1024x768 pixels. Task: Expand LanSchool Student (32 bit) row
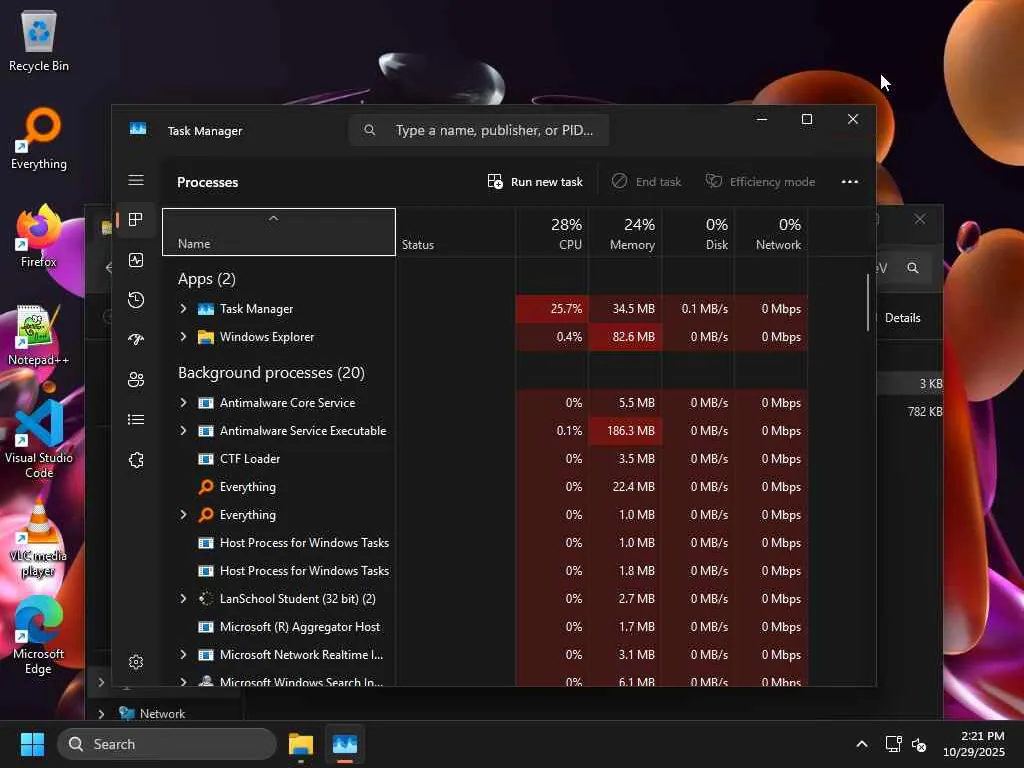[x=184, y=598]
